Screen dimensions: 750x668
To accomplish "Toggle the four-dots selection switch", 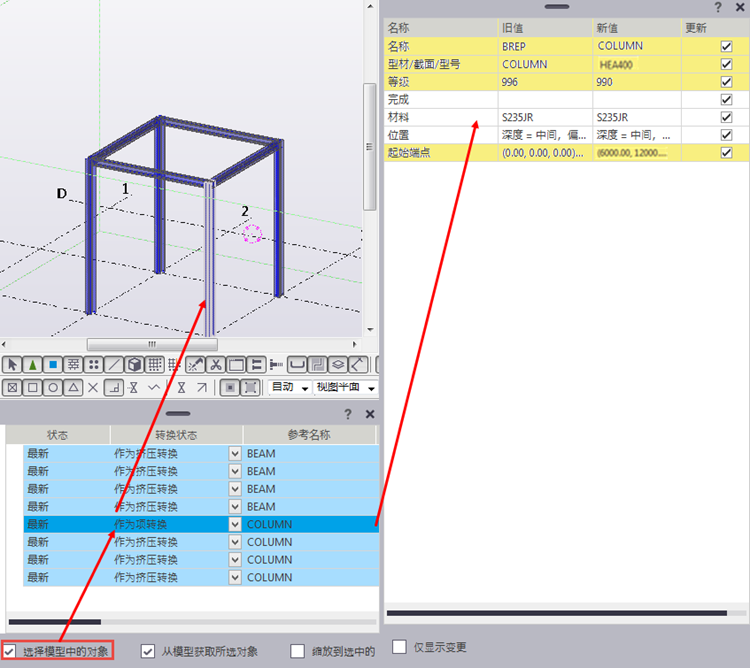I will (94, 365).
